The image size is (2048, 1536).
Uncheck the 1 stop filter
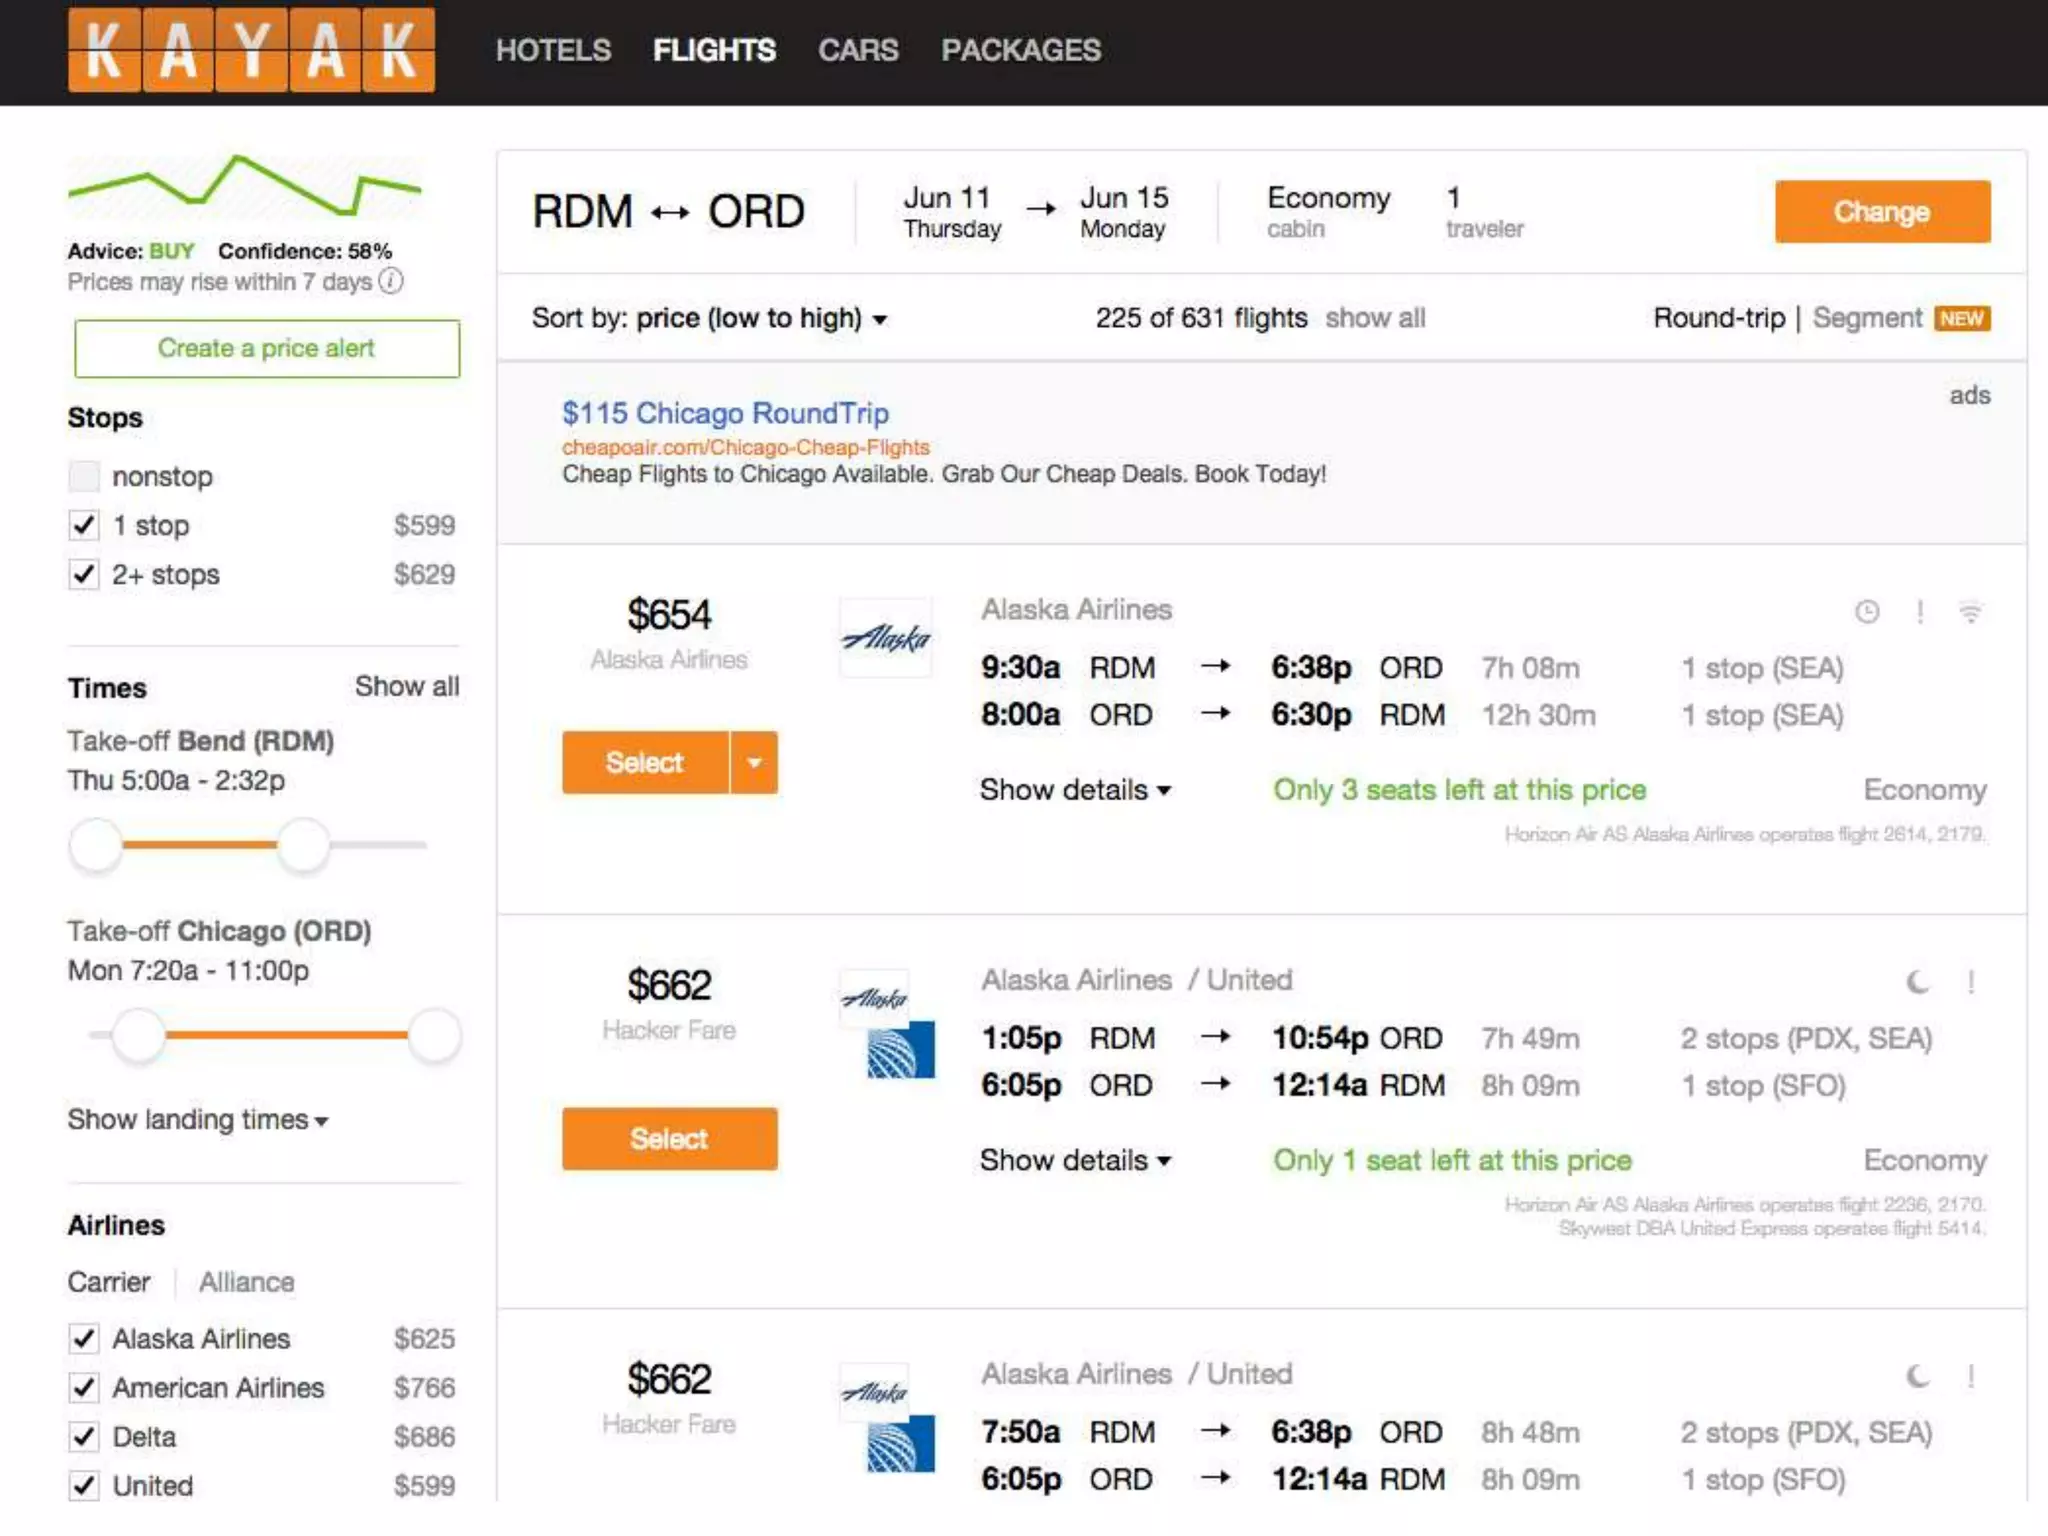(84, 526)
